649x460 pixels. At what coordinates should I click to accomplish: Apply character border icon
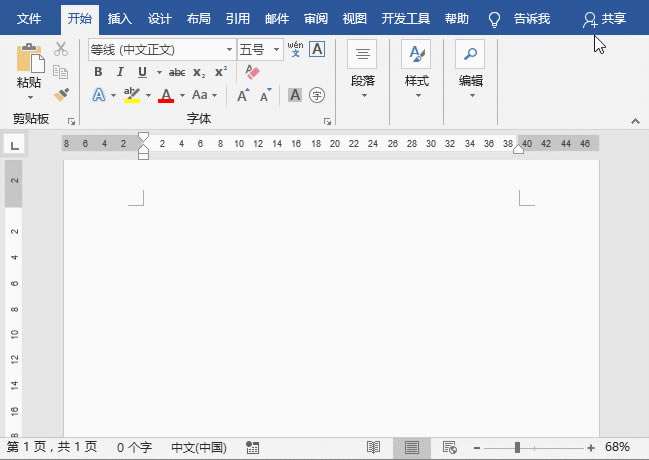[x=317, y=49]
